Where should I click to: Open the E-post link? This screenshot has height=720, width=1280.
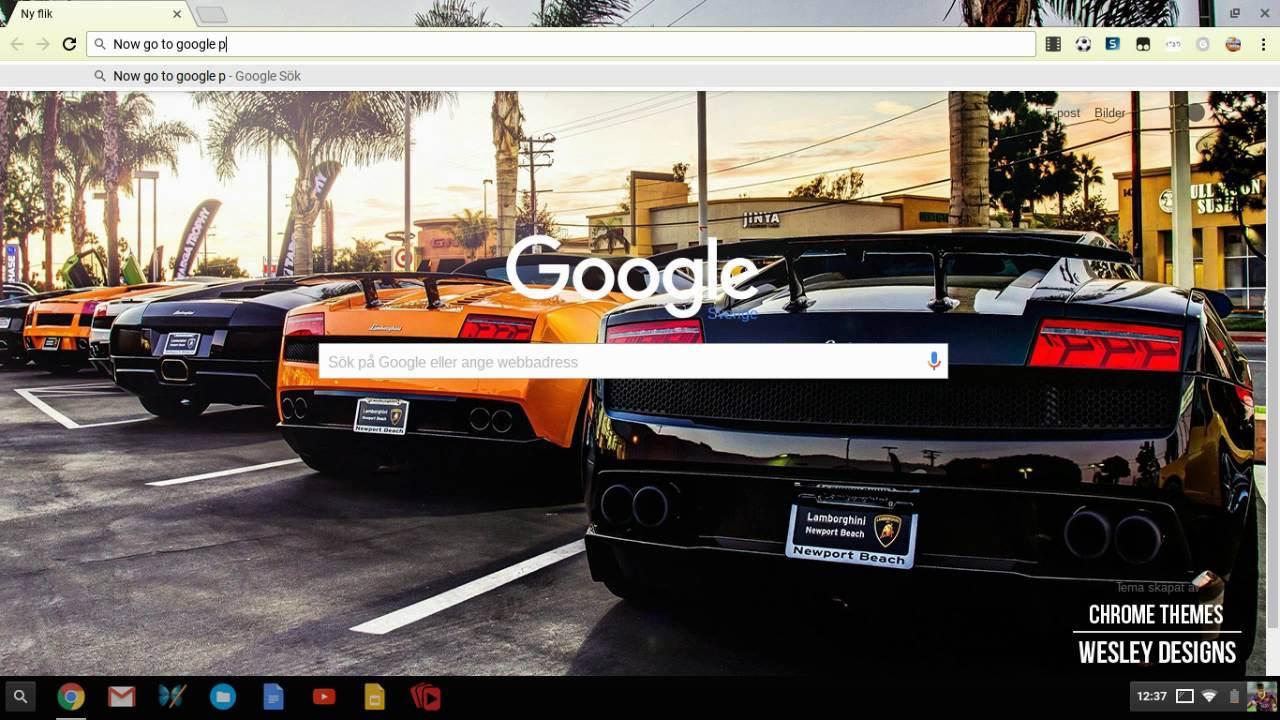pos(1064,113)
